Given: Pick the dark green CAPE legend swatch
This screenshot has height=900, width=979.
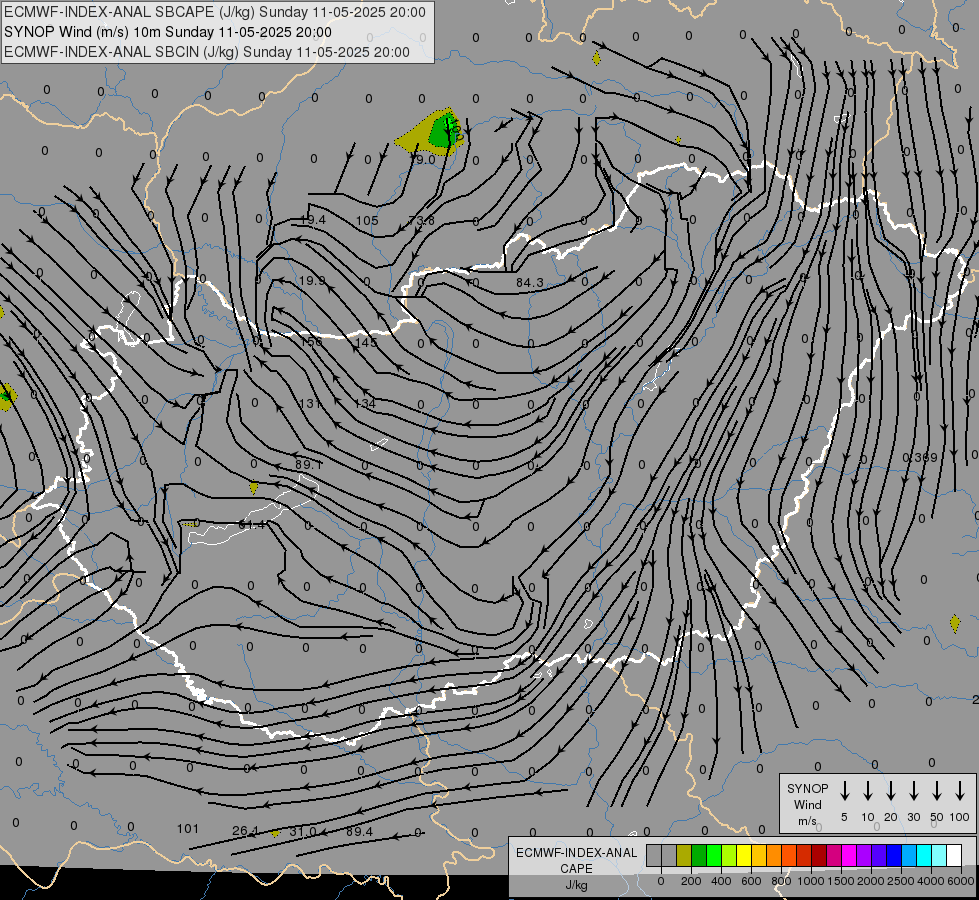Looking at the screenshot, I should coord(699,855).
